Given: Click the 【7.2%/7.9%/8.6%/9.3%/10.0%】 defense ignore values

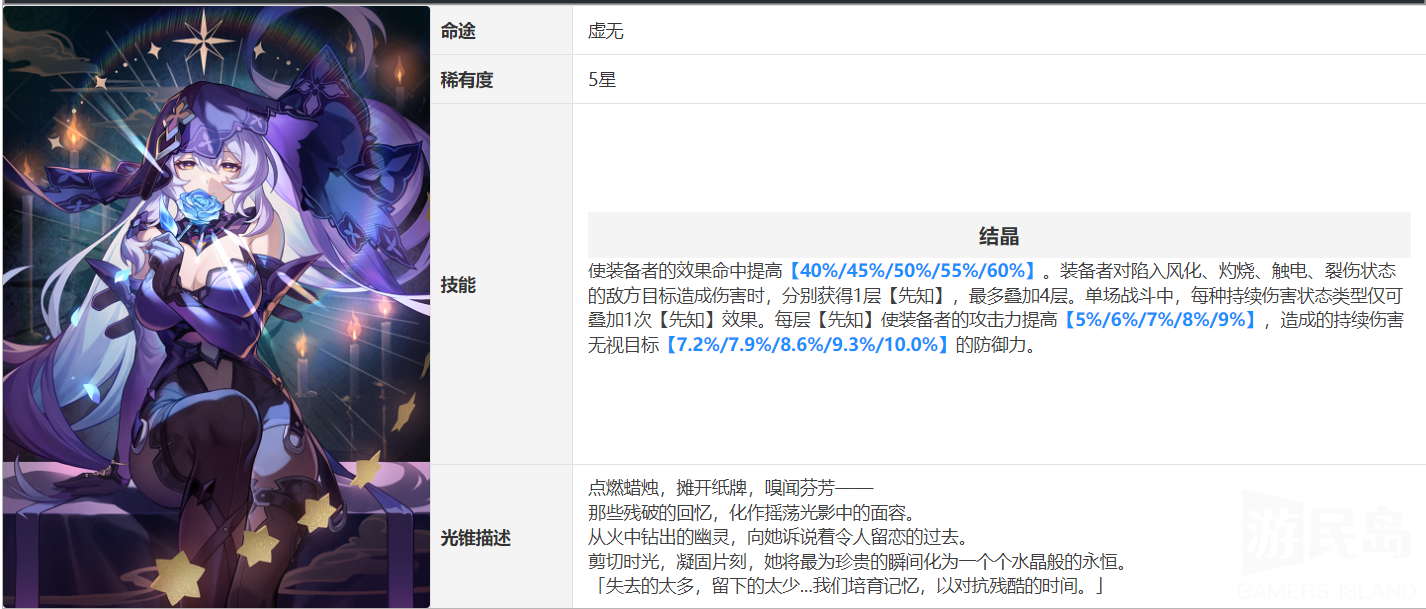Looking at the screenshot, I should (x=807, y=345).
